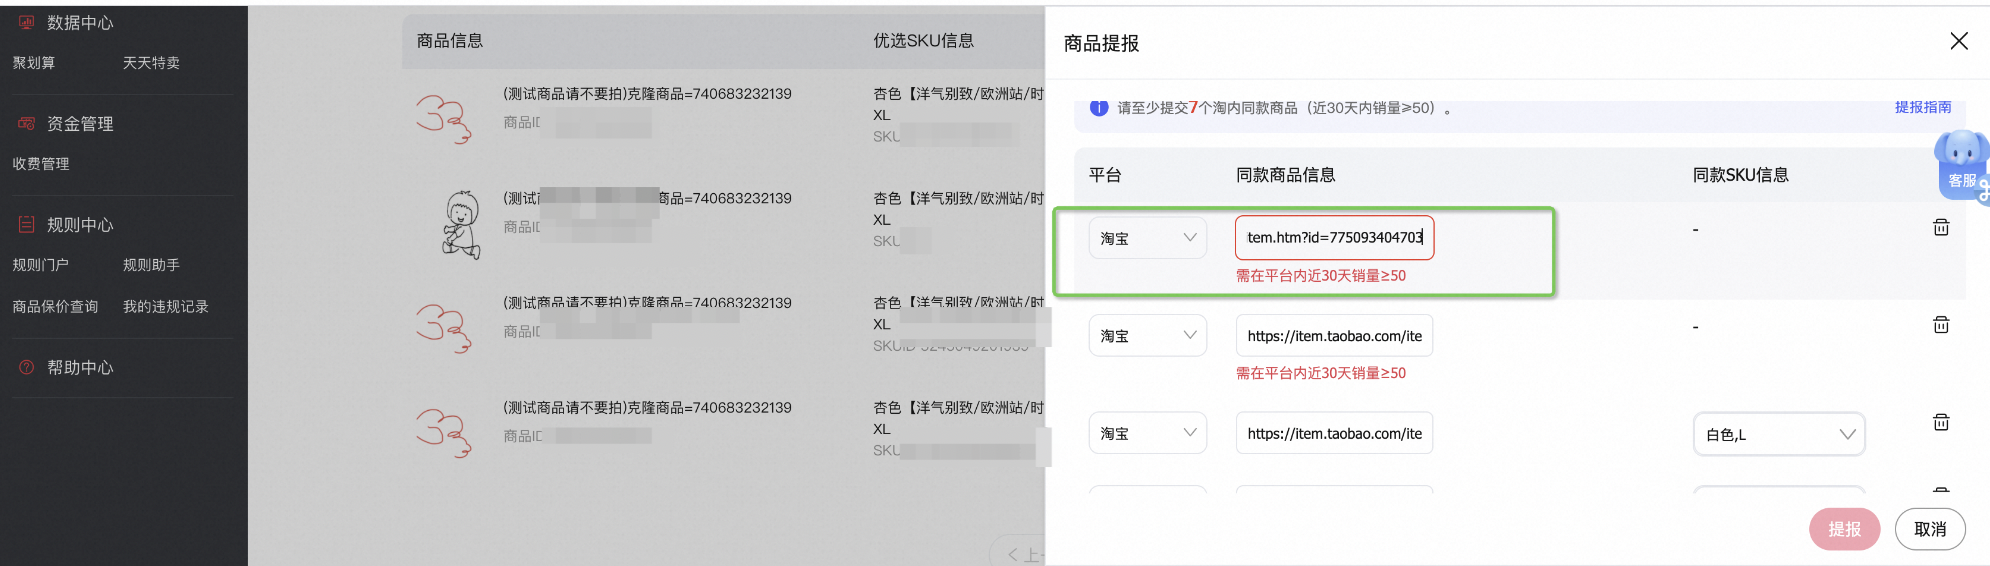Click the fourth product's red logo thumbnail
The height and width of the screenshot is (566, 1990).
(443, 433)
